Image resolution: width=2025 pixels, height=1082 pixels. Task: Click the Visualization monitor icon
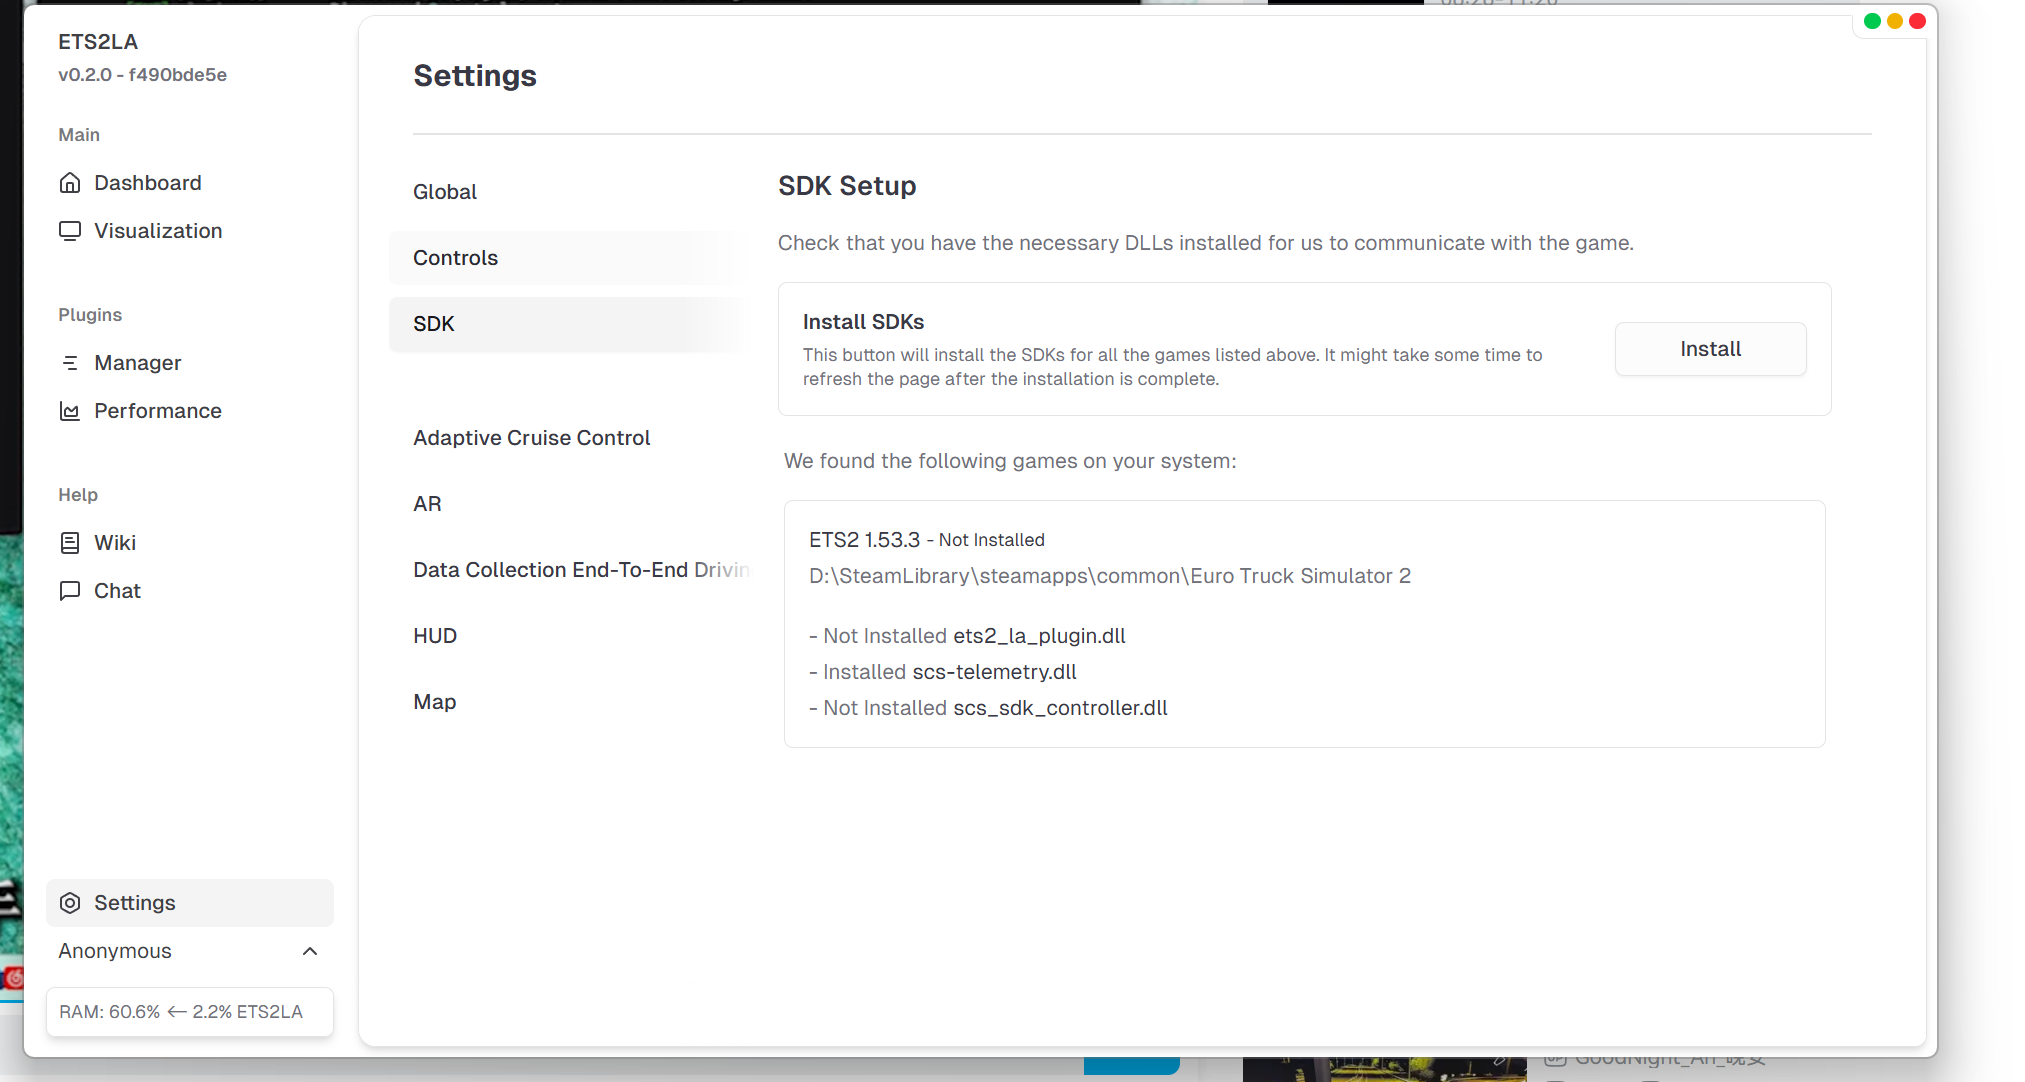click(70, 231)
